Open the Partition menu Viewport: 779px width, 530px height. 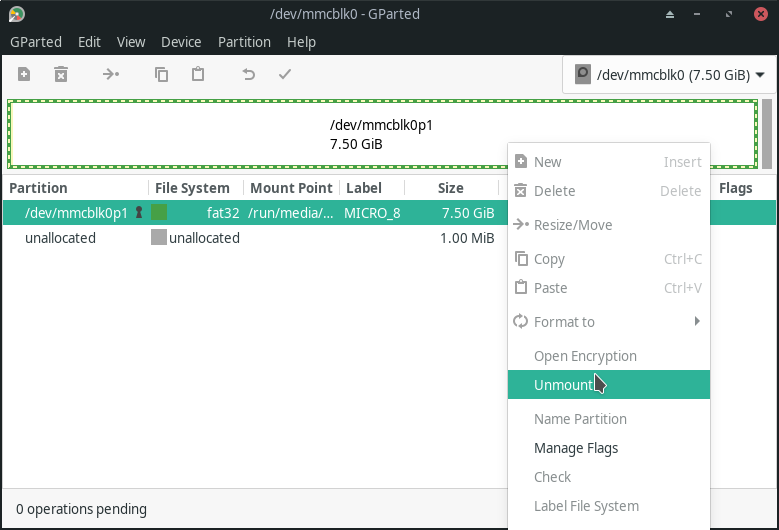(244, 42)
